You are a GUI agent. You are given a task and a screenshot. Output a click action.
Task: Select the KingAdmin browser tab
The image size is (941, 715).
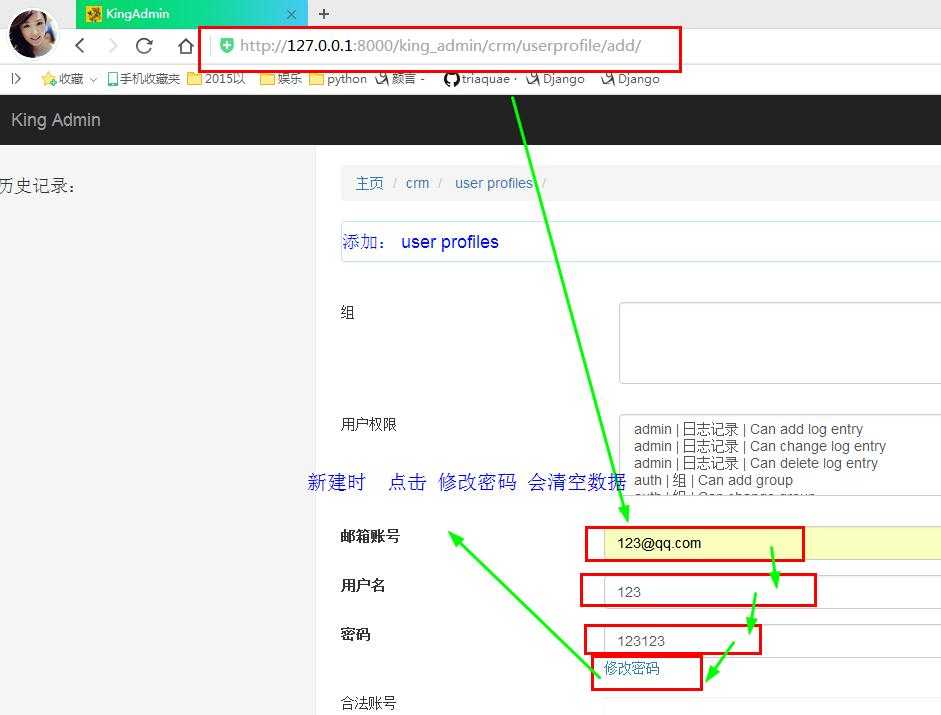click(x=192, y=14)
